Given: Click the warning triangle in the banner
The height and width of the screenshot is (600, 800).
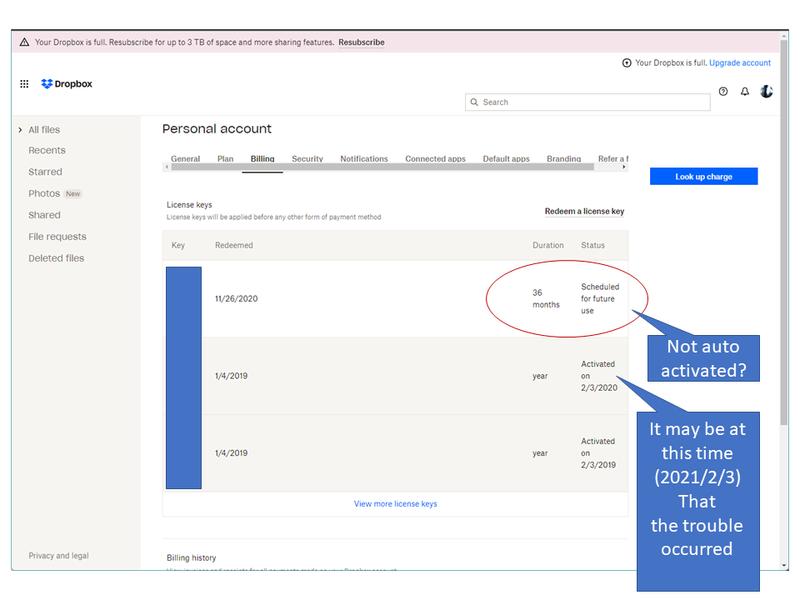Looking at the screenshot, I should (24, 42).
